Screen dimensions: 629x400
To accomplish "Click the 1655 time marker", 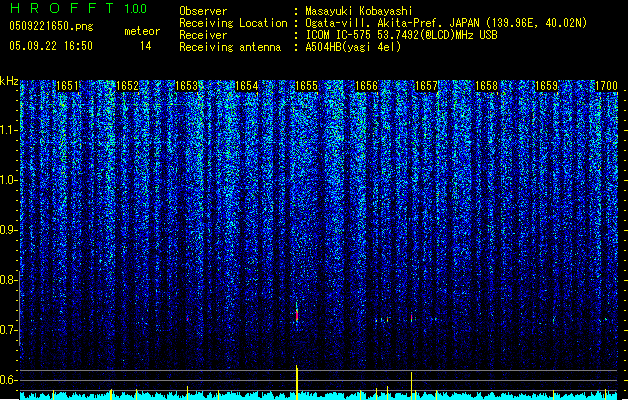I will coord(306,86).
